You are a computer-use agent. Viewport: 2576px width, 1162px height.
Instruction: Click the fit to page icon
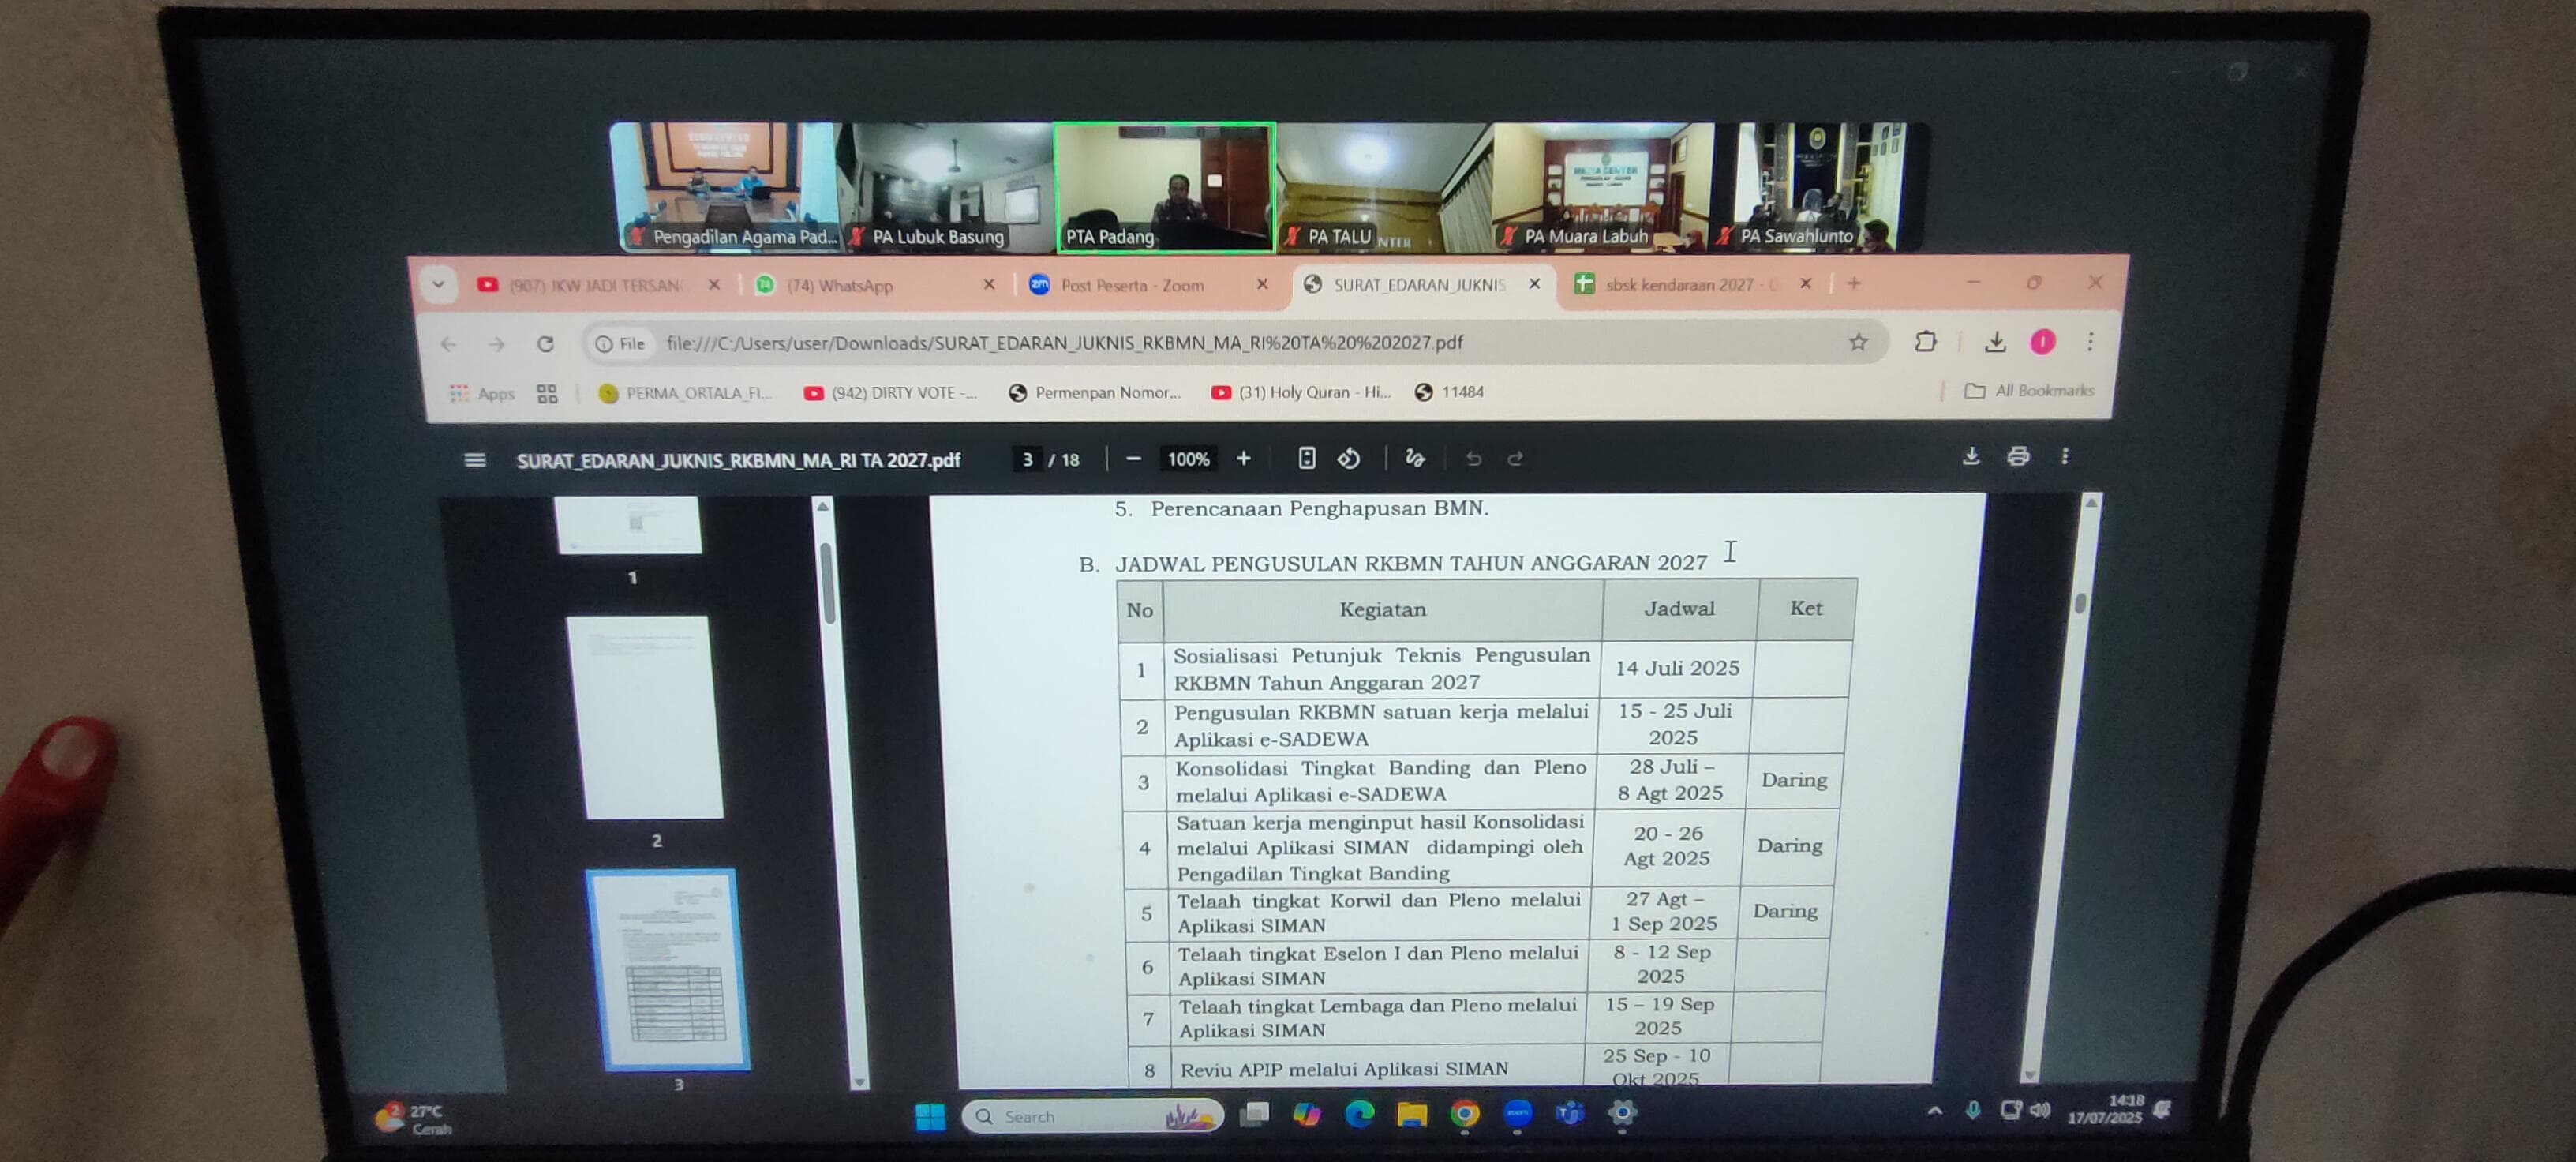[1306, 458]
